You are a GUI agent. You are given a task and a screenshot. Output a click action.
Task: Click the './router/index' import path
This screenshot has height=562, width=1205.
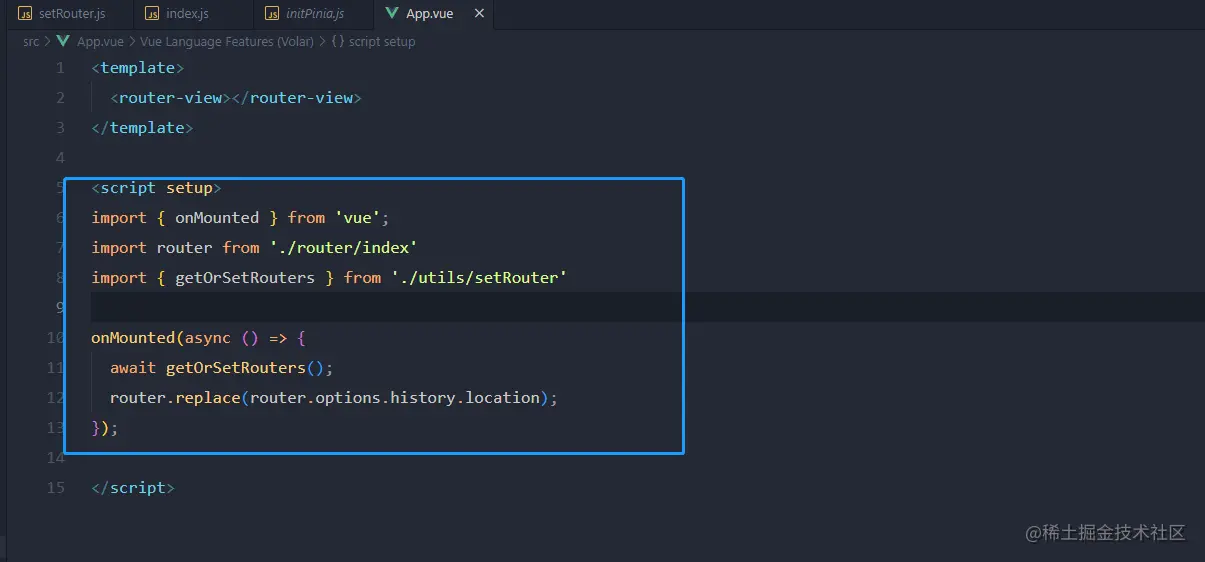pyautogui.click(x=343, y=247)
